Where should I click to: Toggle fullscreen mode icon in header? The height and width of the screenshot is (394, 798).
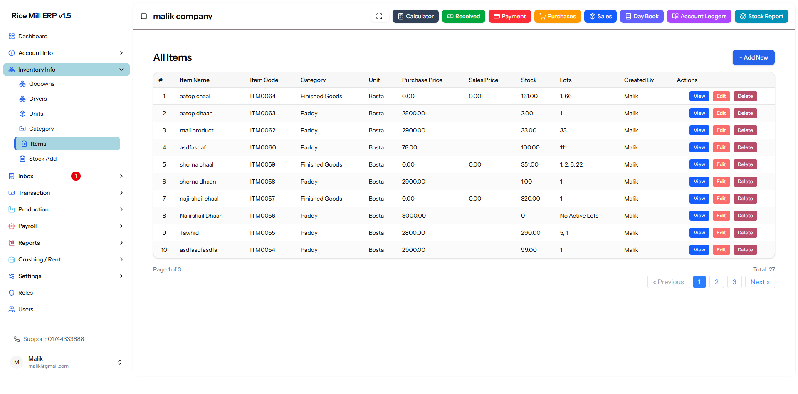tap(379, 16)
